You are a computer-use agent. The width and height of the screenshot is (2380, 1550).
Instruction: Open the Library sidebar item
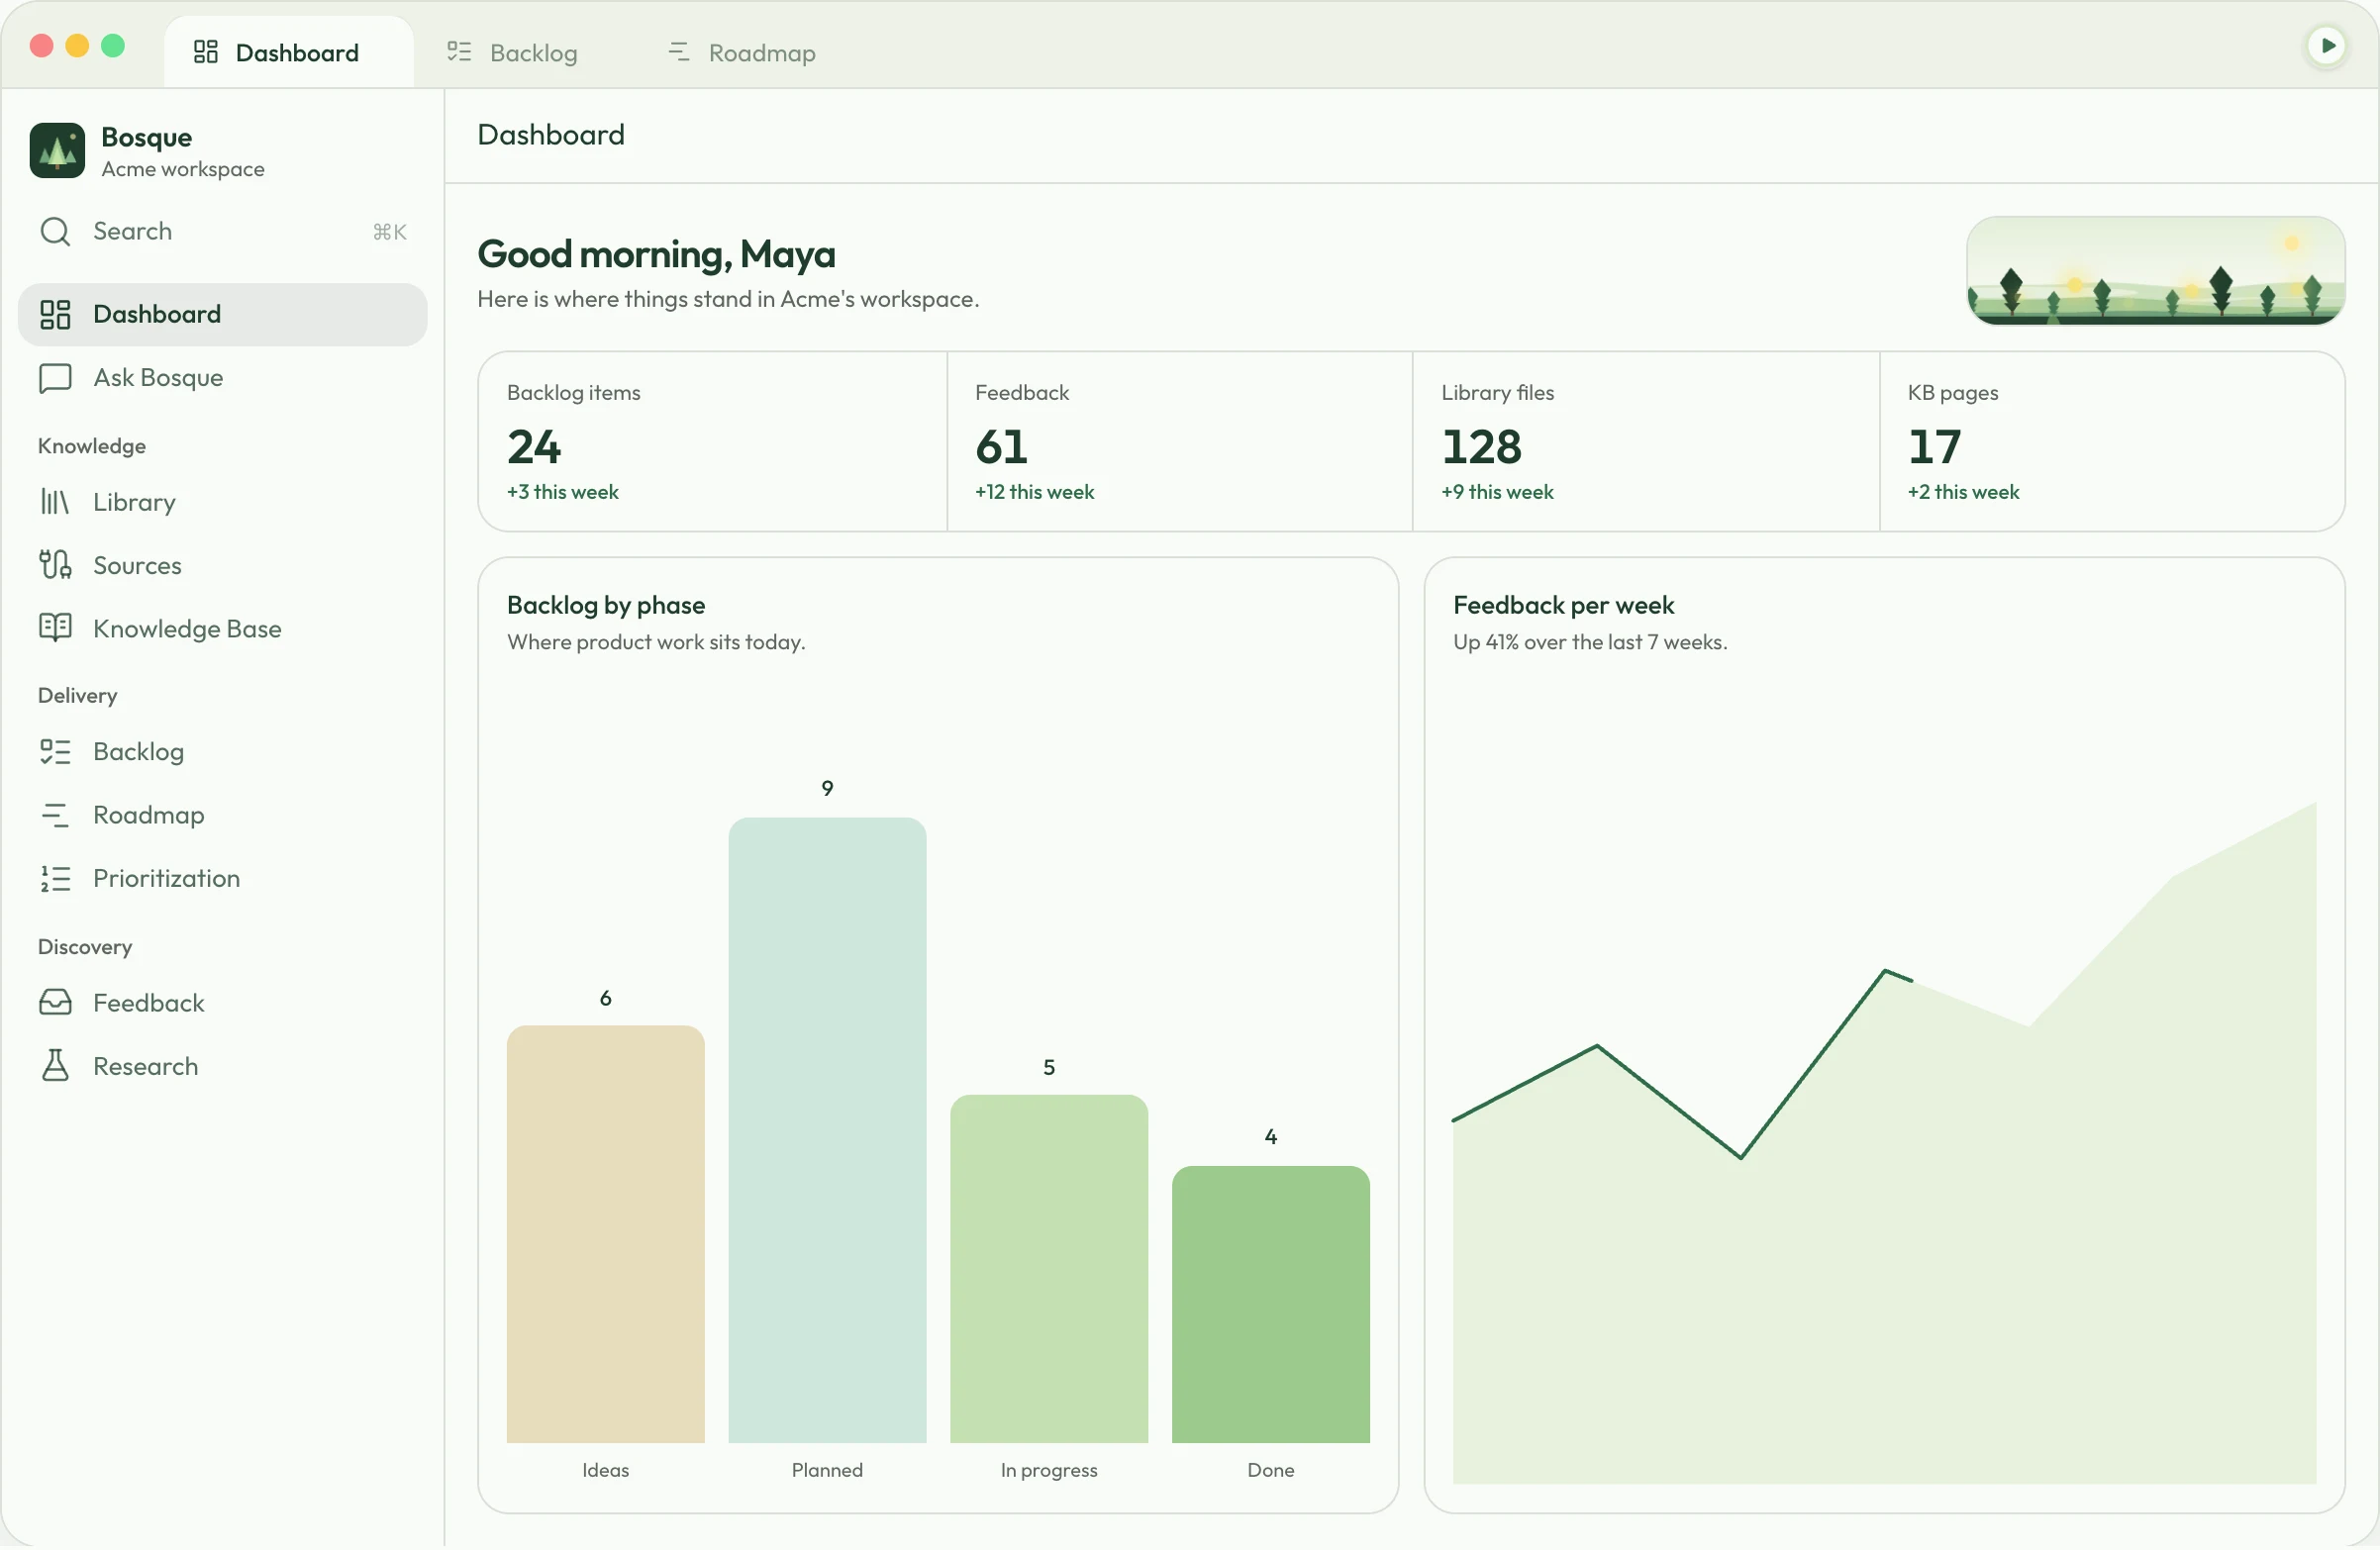click(223, 503)
